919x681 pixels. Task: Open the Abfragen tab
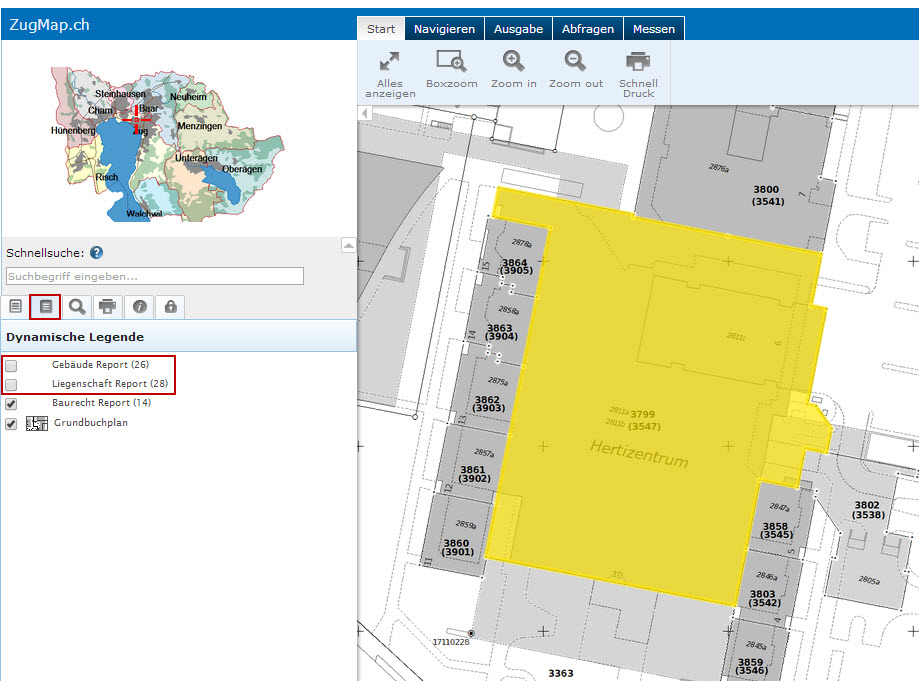588,29
